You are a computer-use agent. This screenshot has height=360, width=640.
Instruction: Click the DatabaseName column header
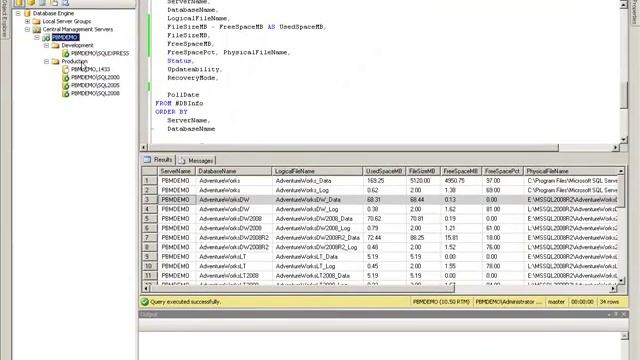(233, 171)
